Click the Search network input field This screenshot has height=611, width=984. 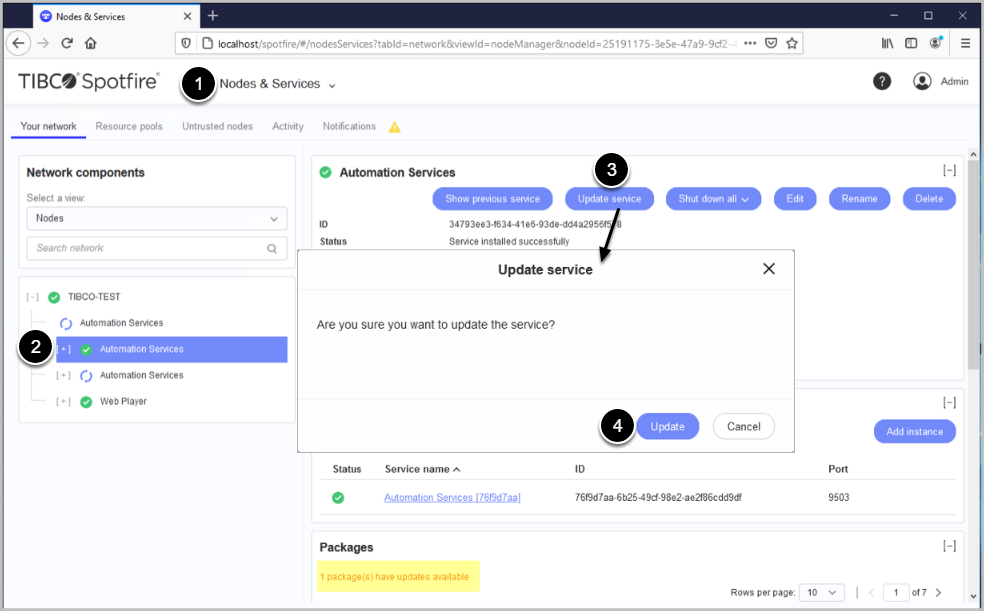pyautogui.click(x=157, y=248)
